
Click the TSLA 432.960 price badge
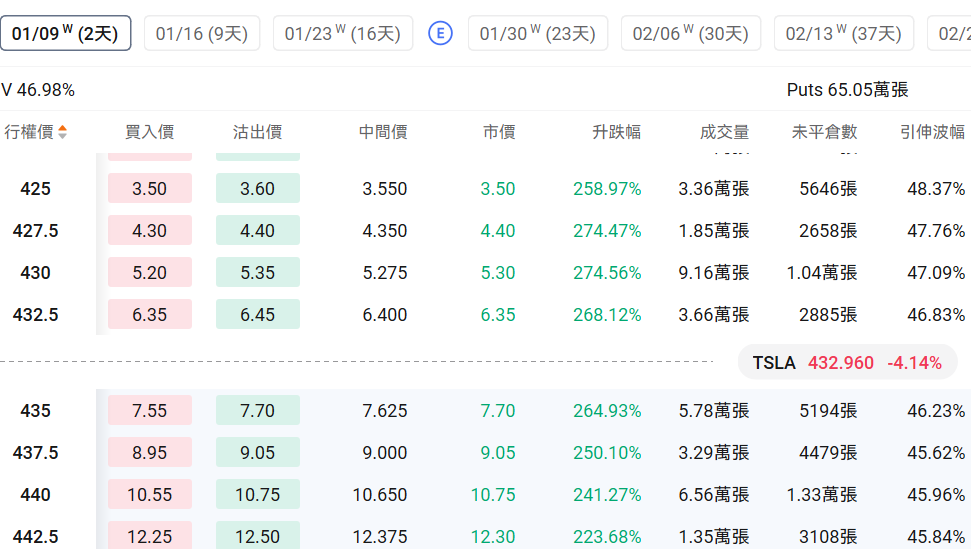point(847,363)
